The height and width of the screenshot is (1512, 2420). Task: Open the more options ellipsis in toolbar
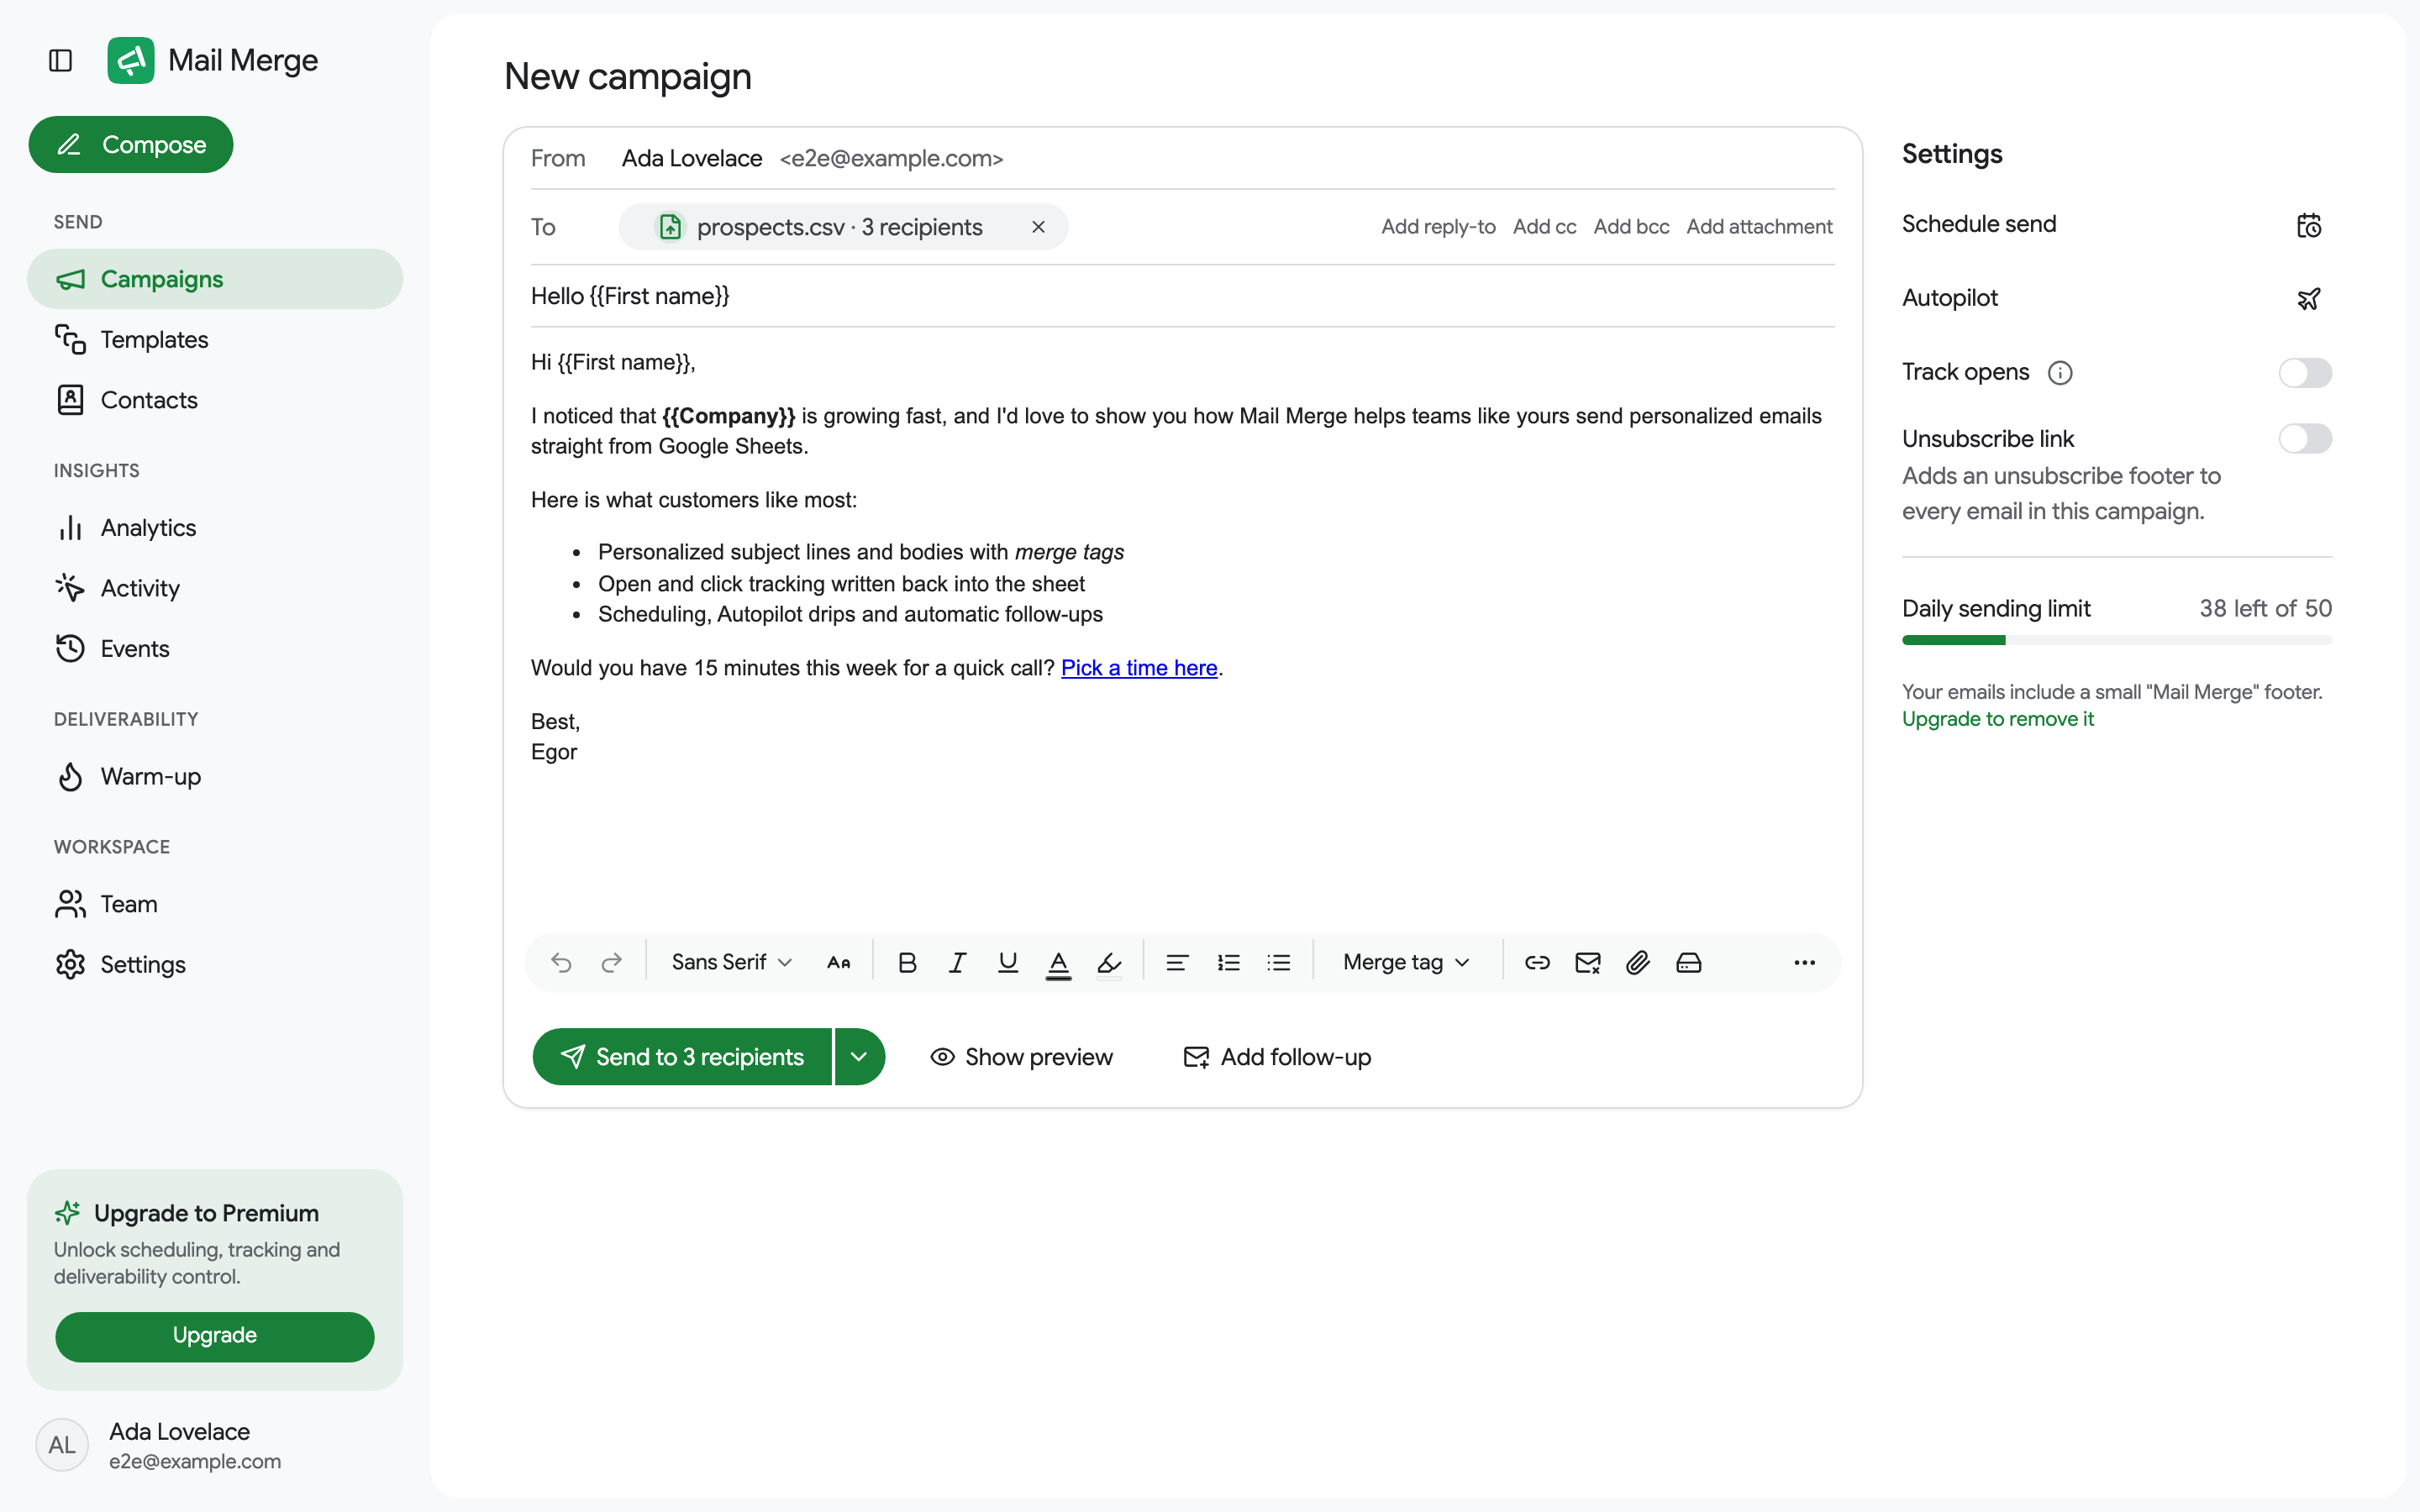[x=1804, y=962]
